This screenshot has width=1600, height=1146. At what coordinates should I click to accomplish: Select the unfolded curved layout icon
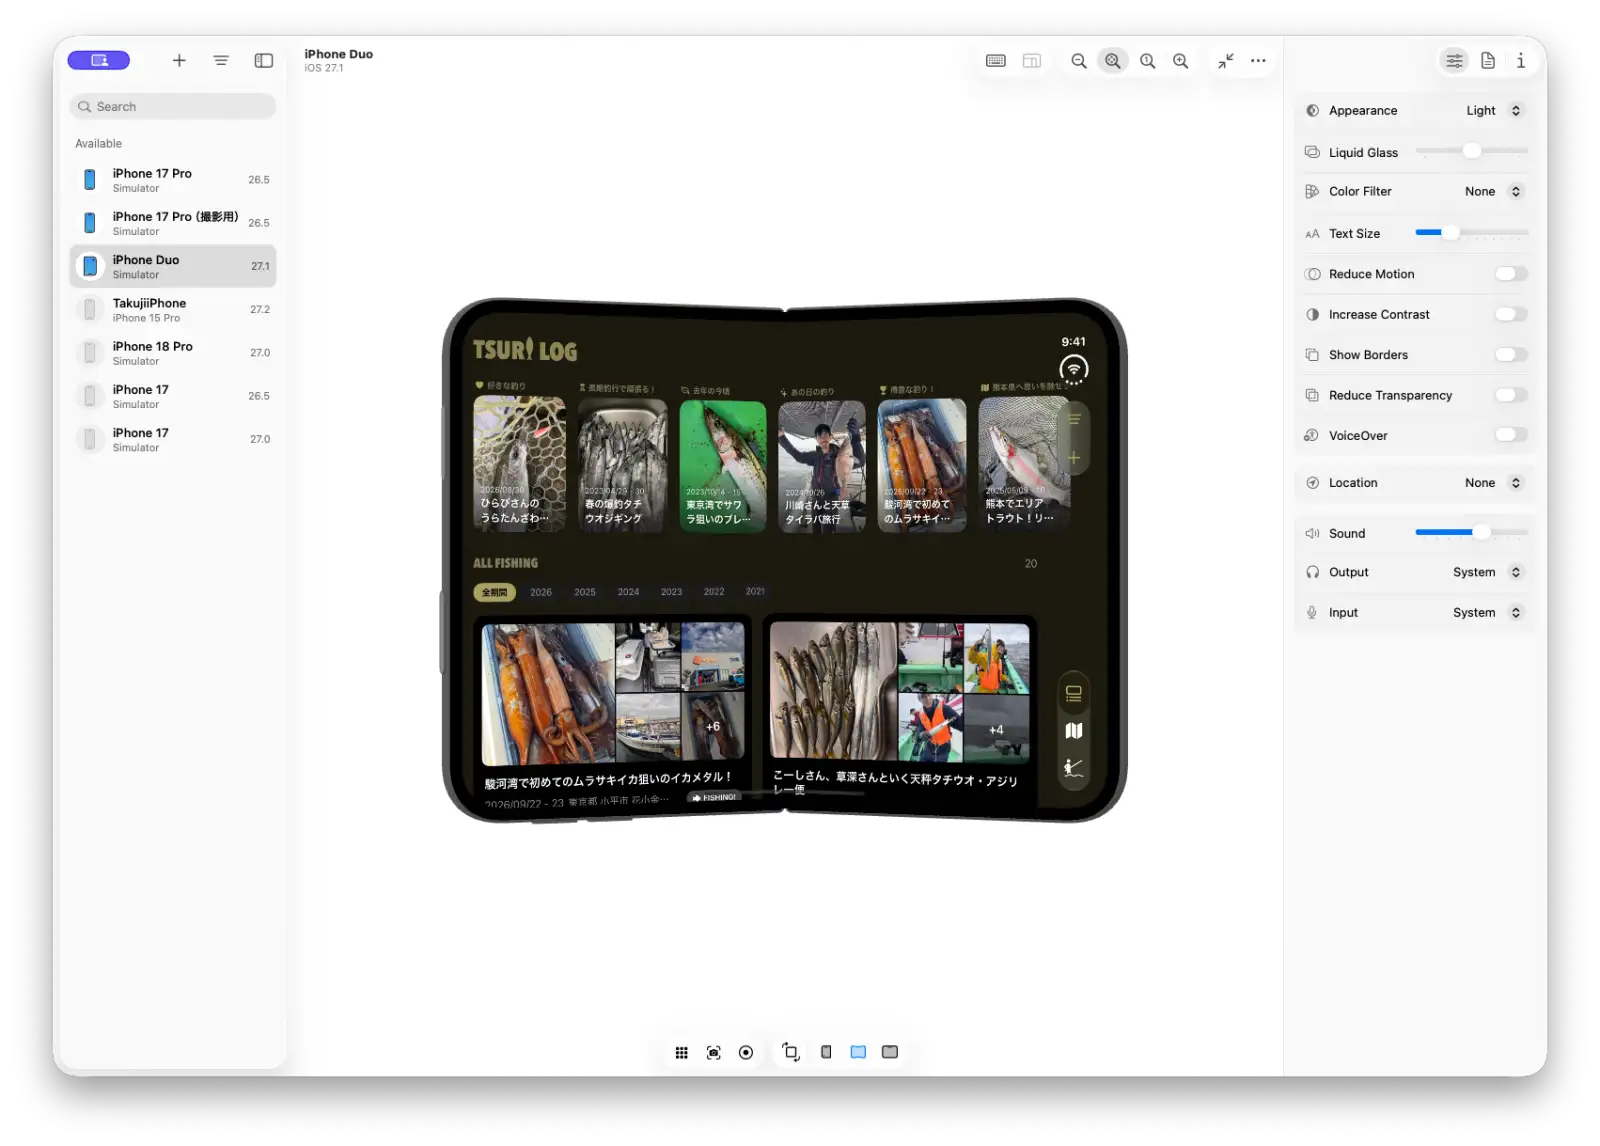(x=858, y=1052)
